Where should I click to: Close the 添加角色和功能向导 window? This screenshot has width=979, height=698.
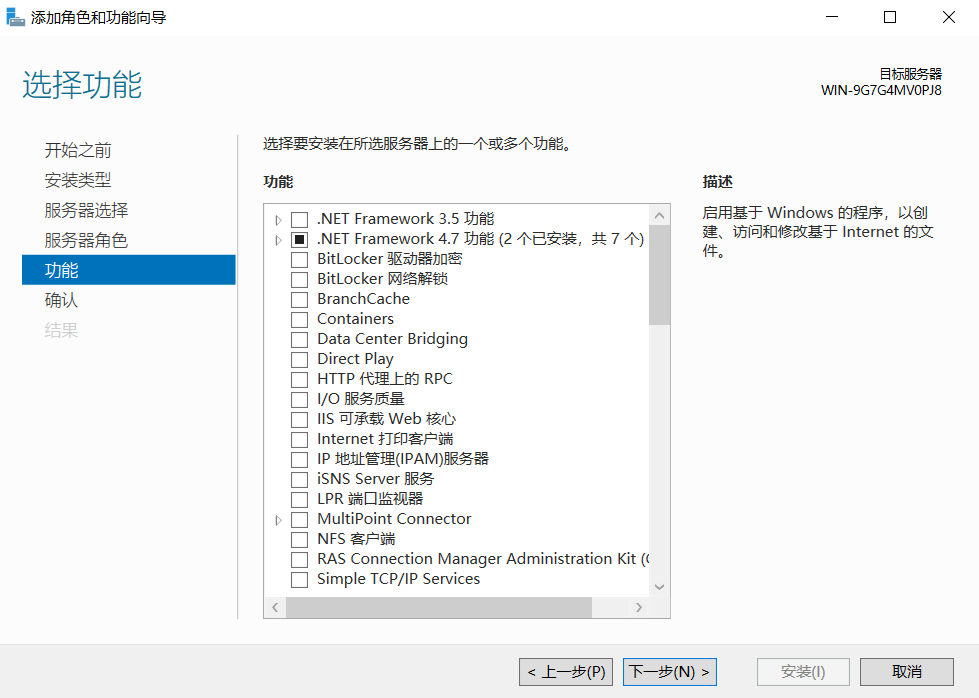click(948, 17)
